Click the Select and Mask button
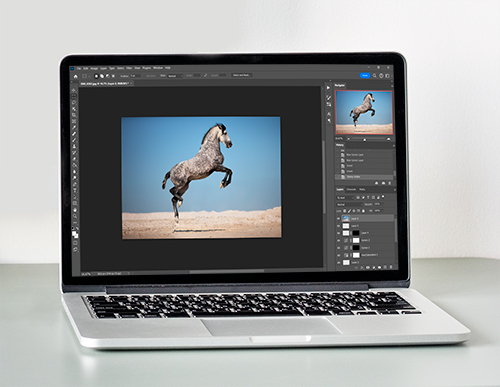Screen dimensions: 500x387 [241, 75]
